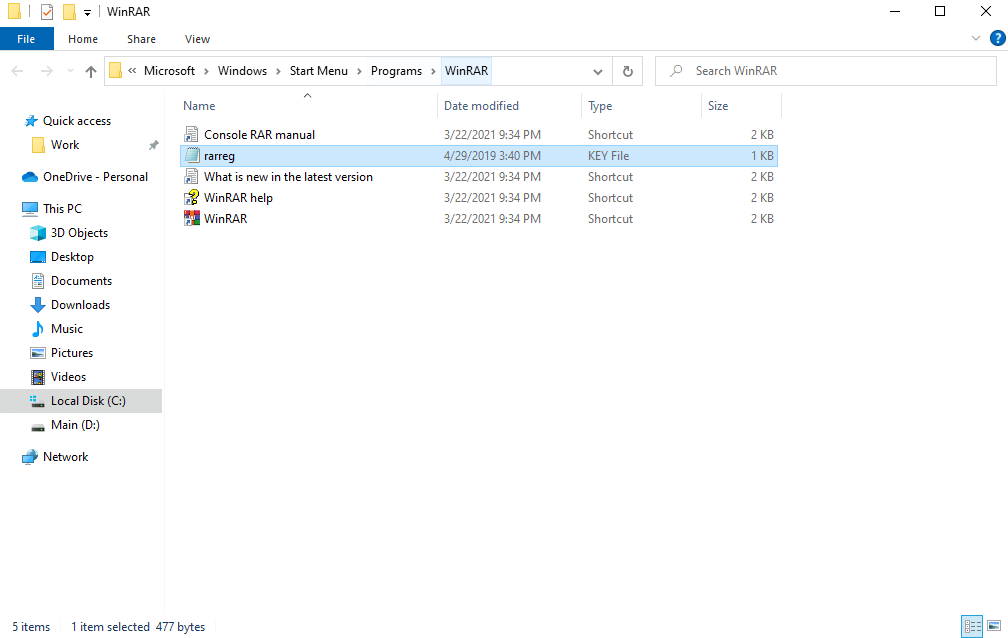Click KEY File type cell
This screenshot has height=638, width=1008.
pos(608,156)
